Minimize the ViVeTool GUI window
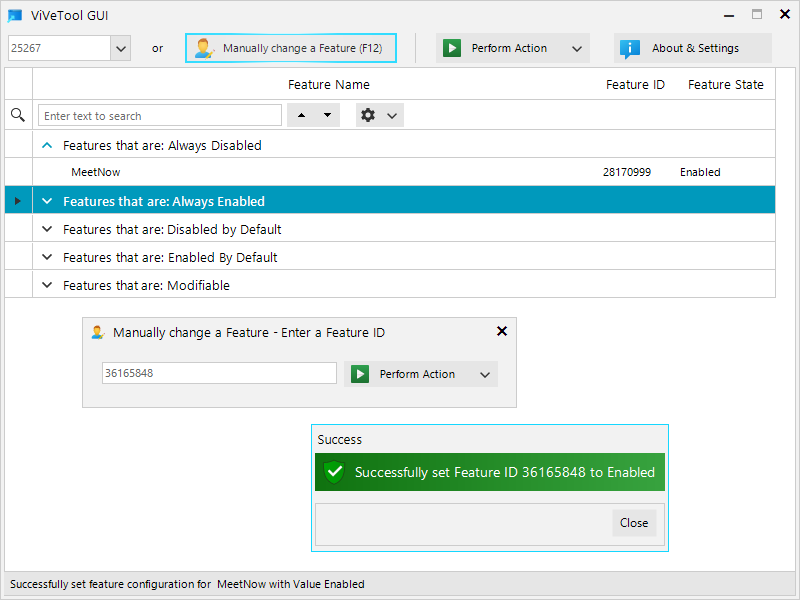Image resolution: width=800 pixels, height=600 pixels. pos(729,16)
